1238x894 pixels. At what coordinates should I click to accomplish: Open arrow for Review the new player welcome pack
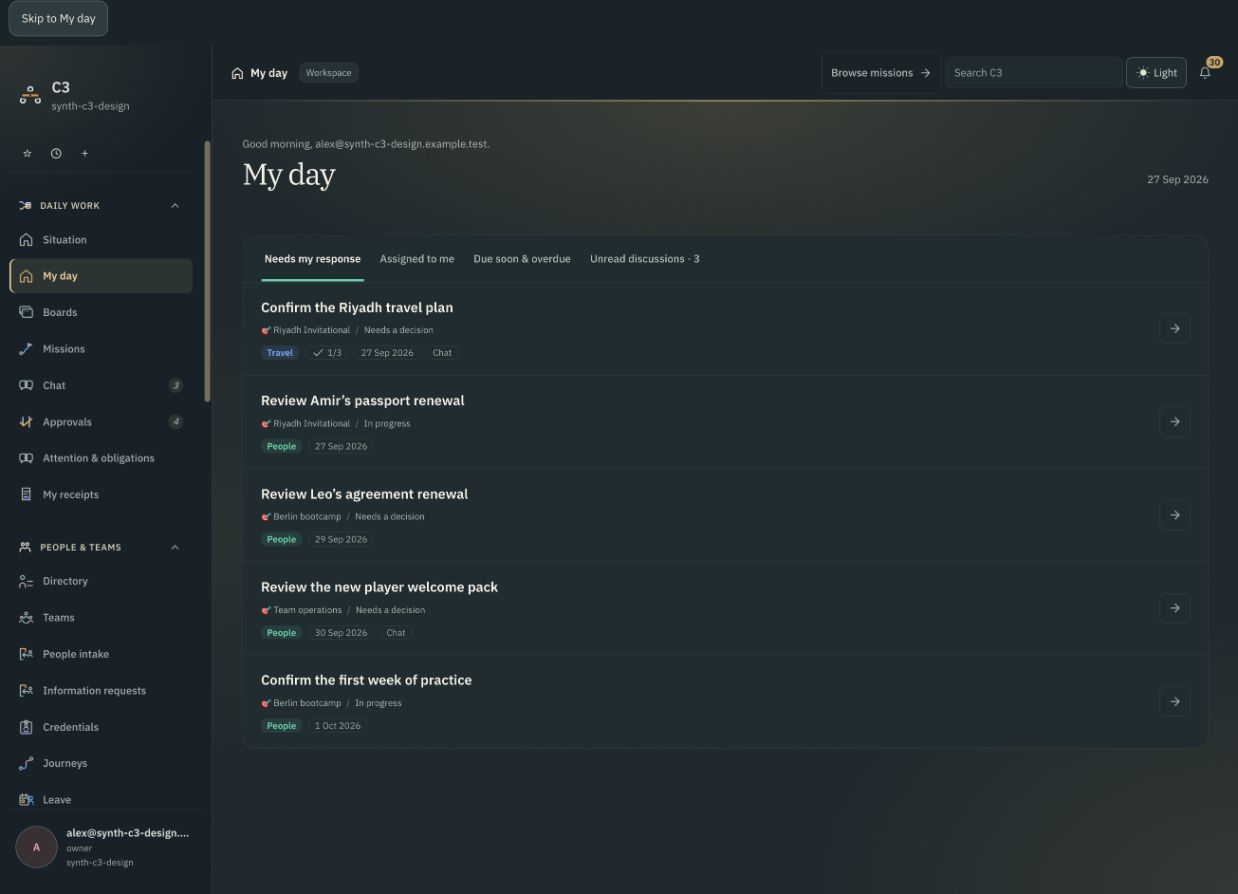click(x=1174, y=608)
